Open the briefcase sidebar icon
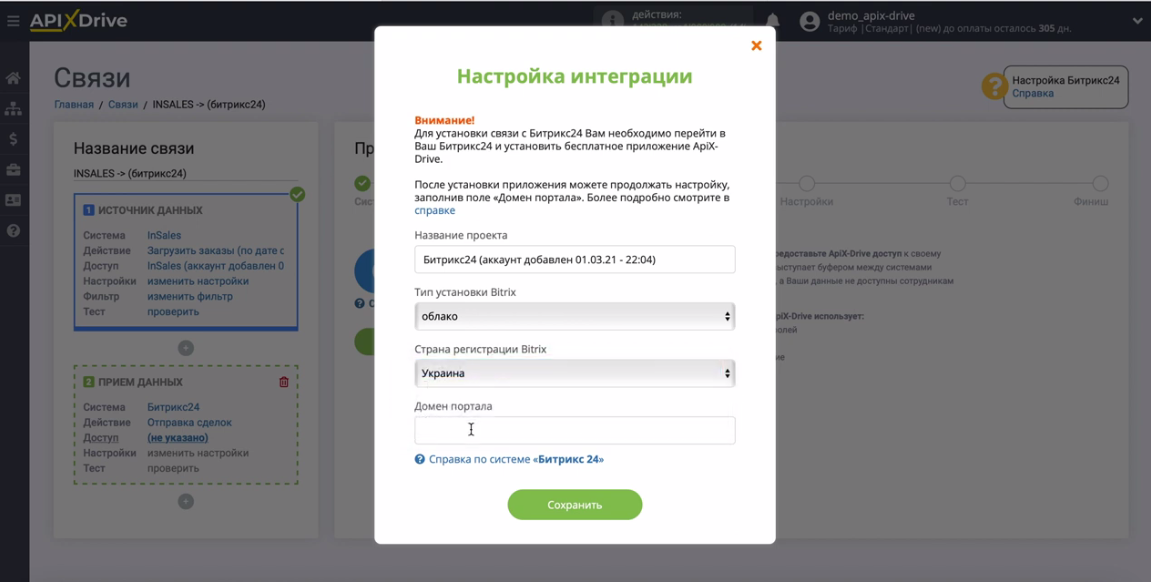This screenshot has height=582, width=1151. pyautogui.click(x=13, y=170)
